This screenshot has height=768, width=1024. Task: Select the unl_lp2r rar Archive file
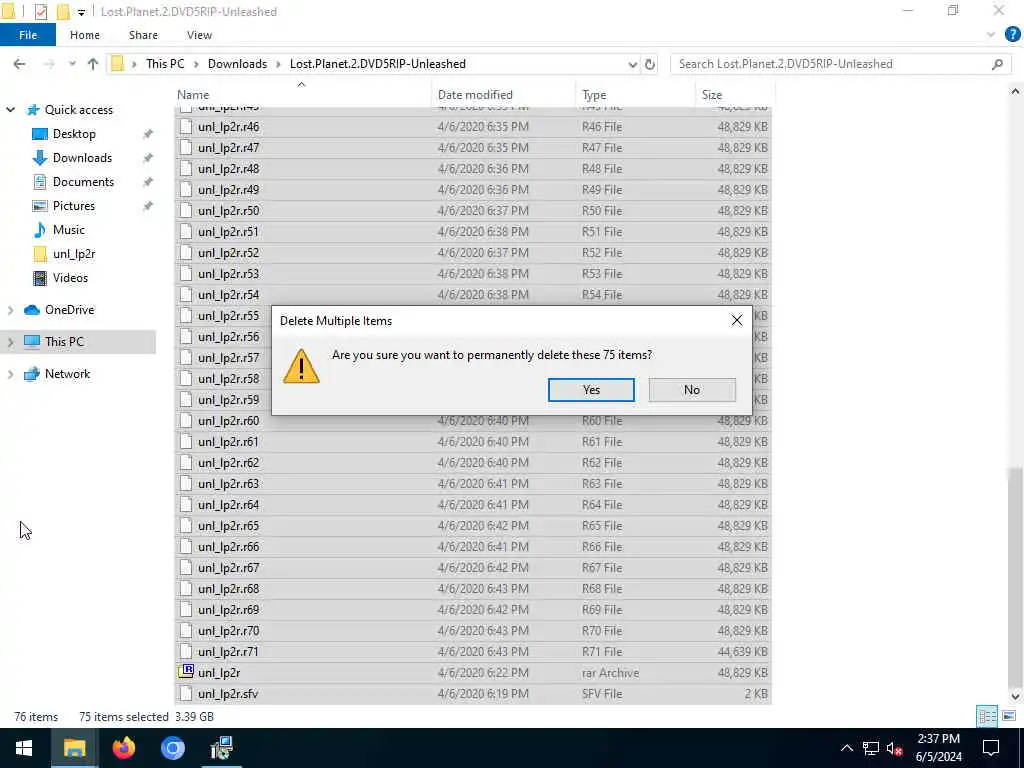coord(473,673)
